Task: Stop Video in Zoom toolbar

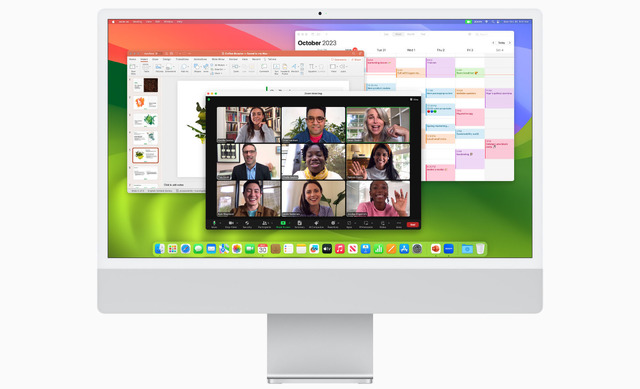Action: pyautogui.click(x=231, y=224)
